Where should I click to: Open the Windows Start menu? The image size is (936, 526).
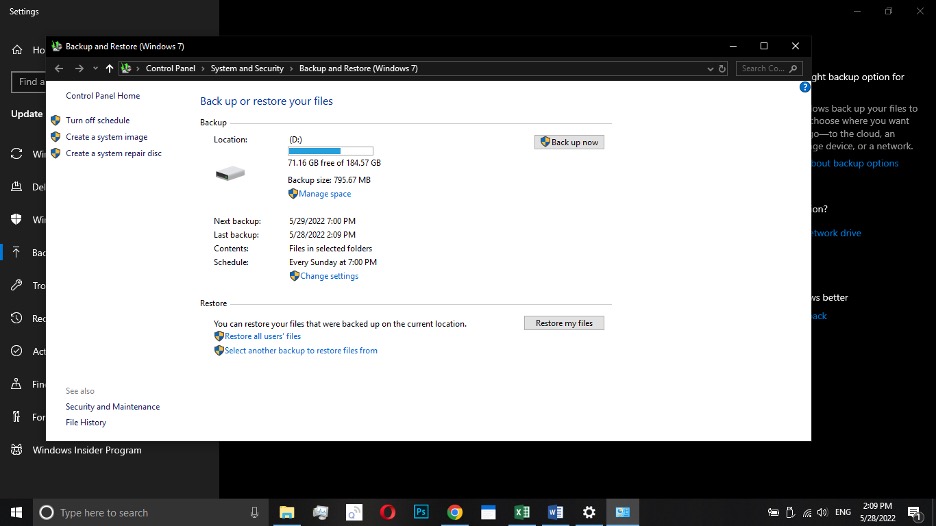pos(16,512)
